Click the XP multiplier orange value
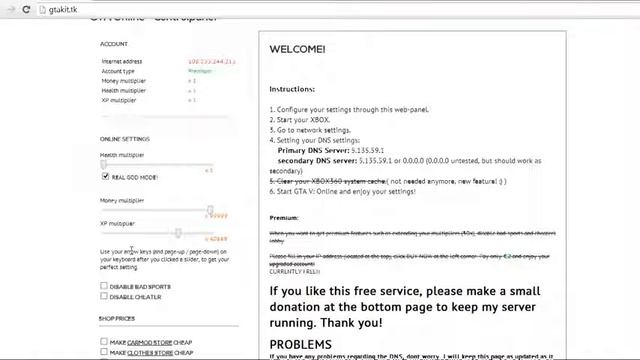The image size is (640, 360). 216,239
